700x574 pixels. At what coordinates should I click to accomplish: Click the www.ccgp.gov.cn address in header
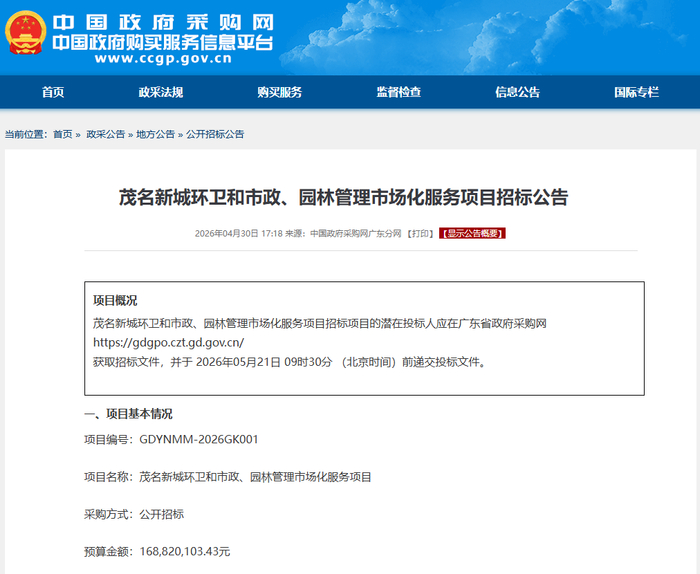click(x=163, y=58)
